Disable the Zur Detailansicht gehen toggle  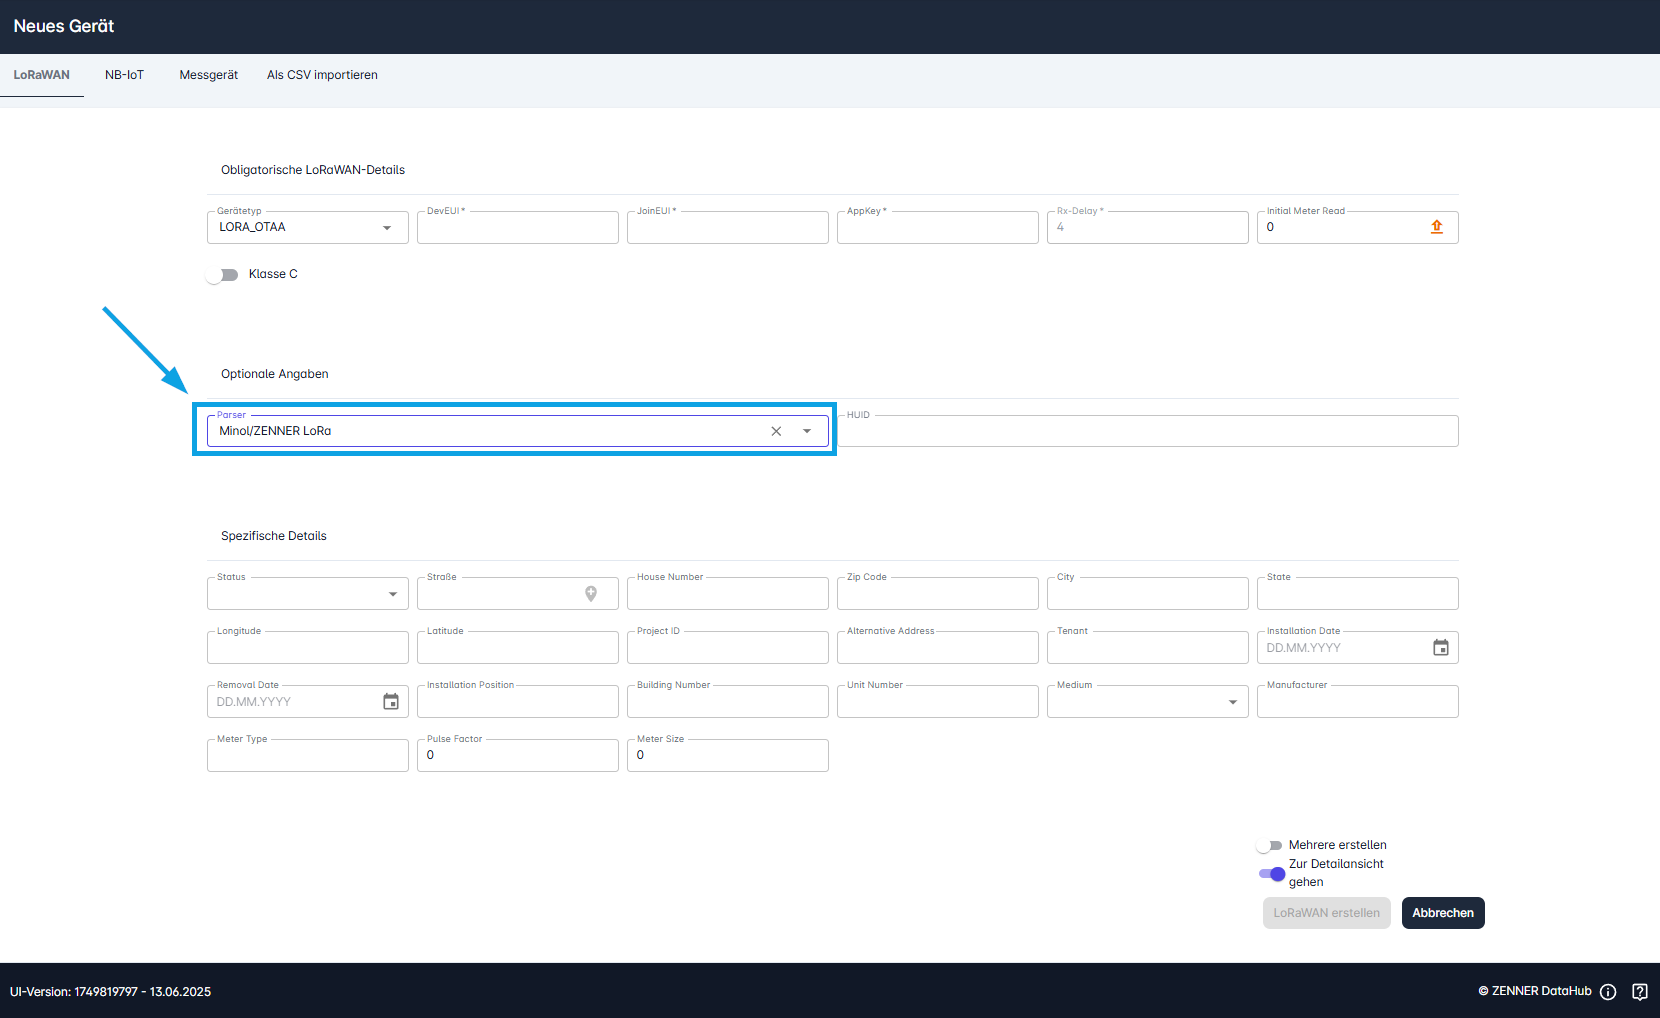pos(1271,874)
